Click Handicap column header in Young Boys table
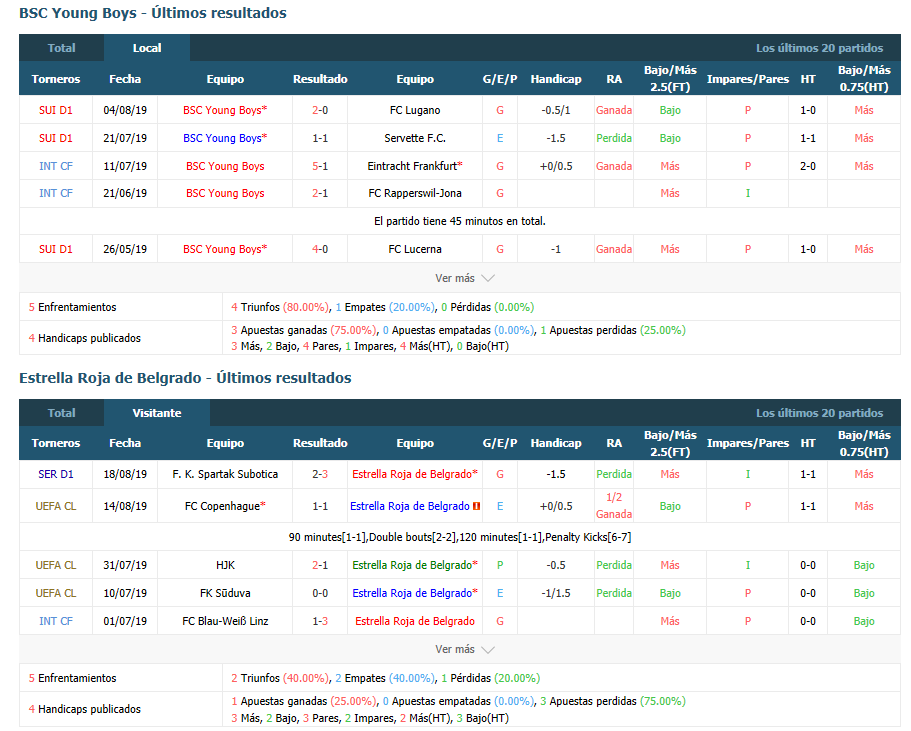 (556, 79)
